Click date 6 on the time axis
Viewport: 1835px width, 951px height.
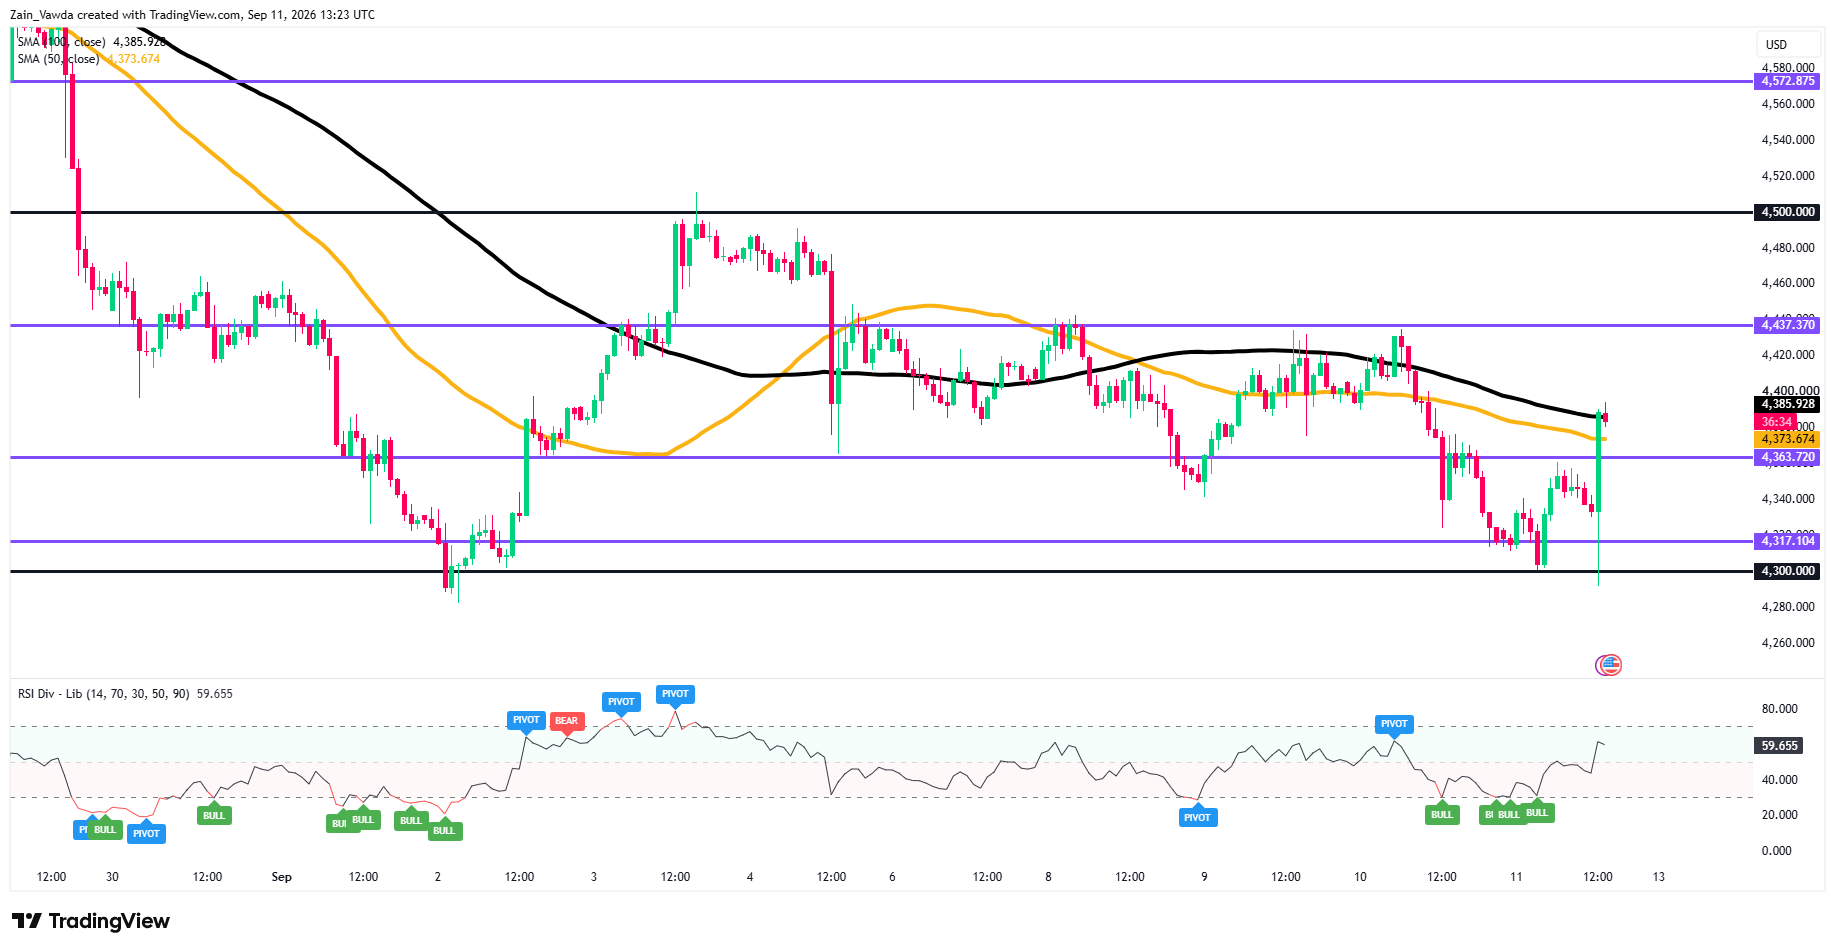pos(892,877)
